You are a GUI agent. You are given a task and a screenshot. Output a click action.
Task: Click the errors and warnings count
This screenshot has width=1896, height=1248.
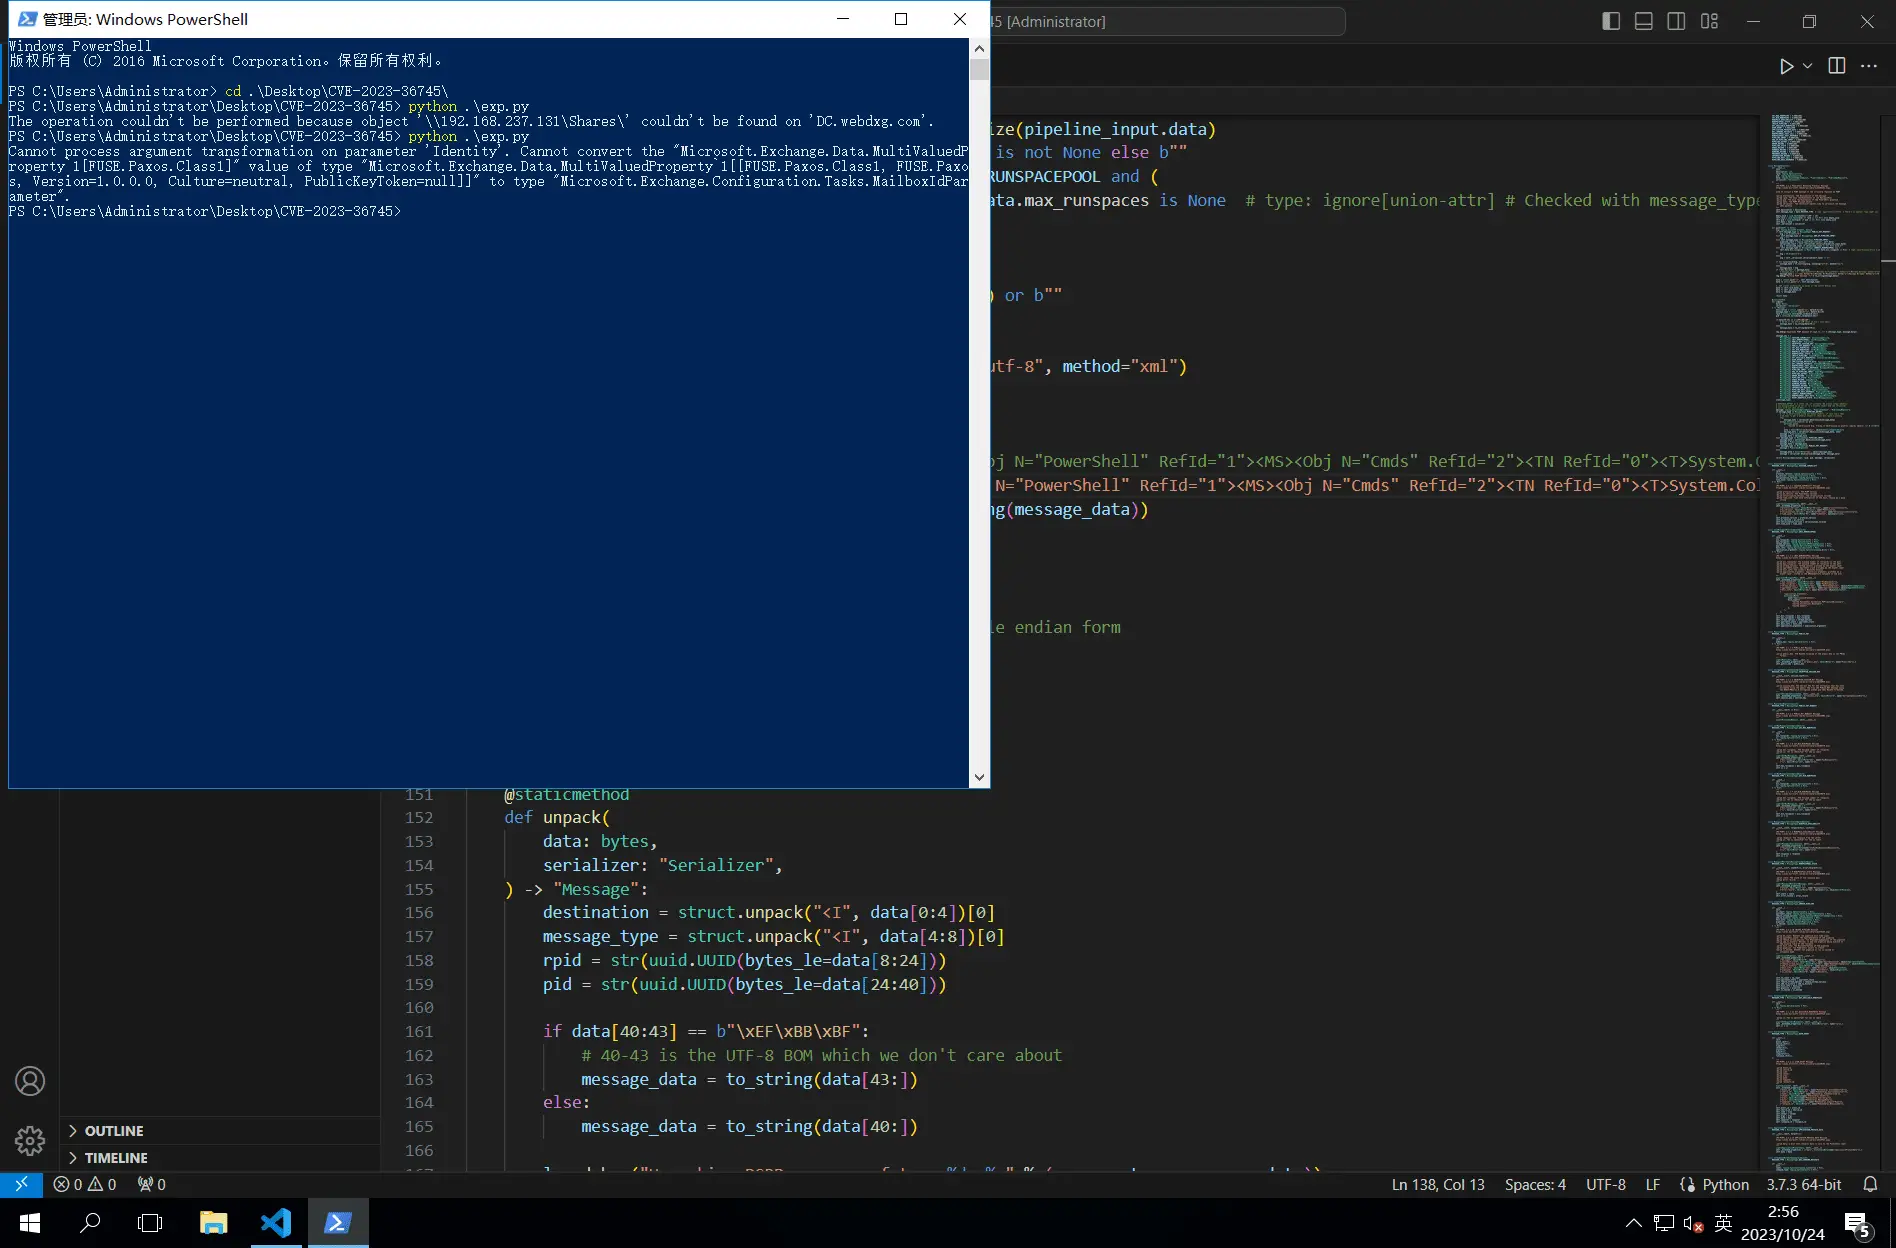85,1184
